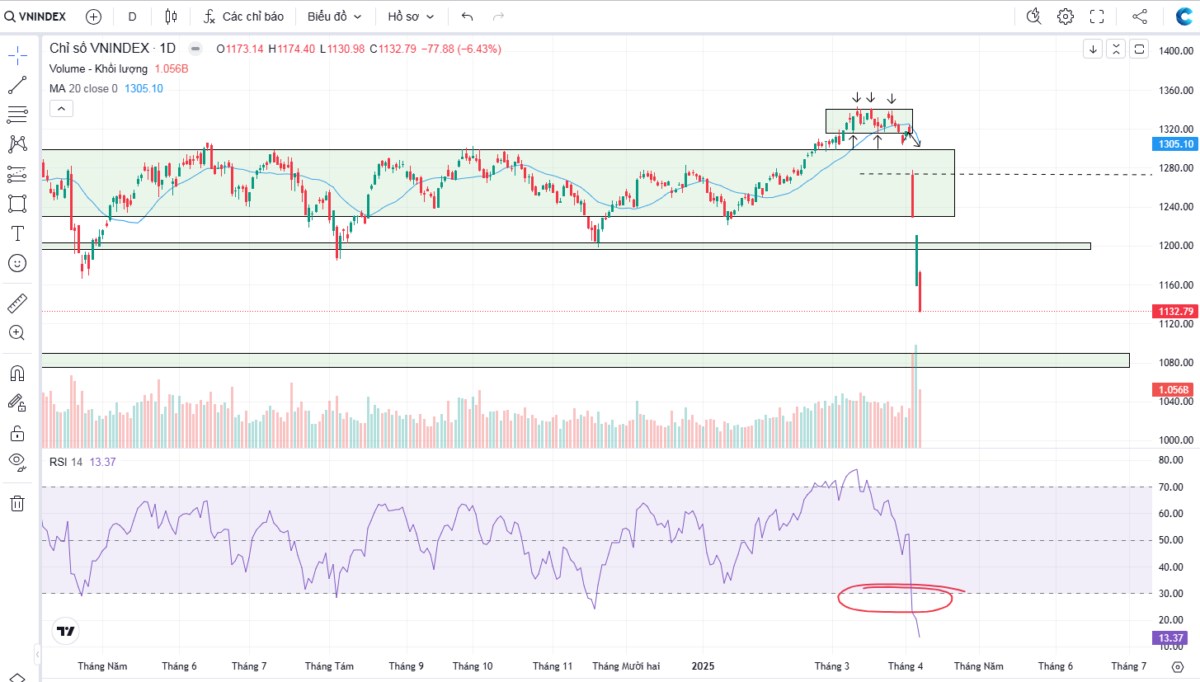Activate the zoom-in magnifier tool
This screenshot has height=682, width=1200.
click(x=17, y=332)
